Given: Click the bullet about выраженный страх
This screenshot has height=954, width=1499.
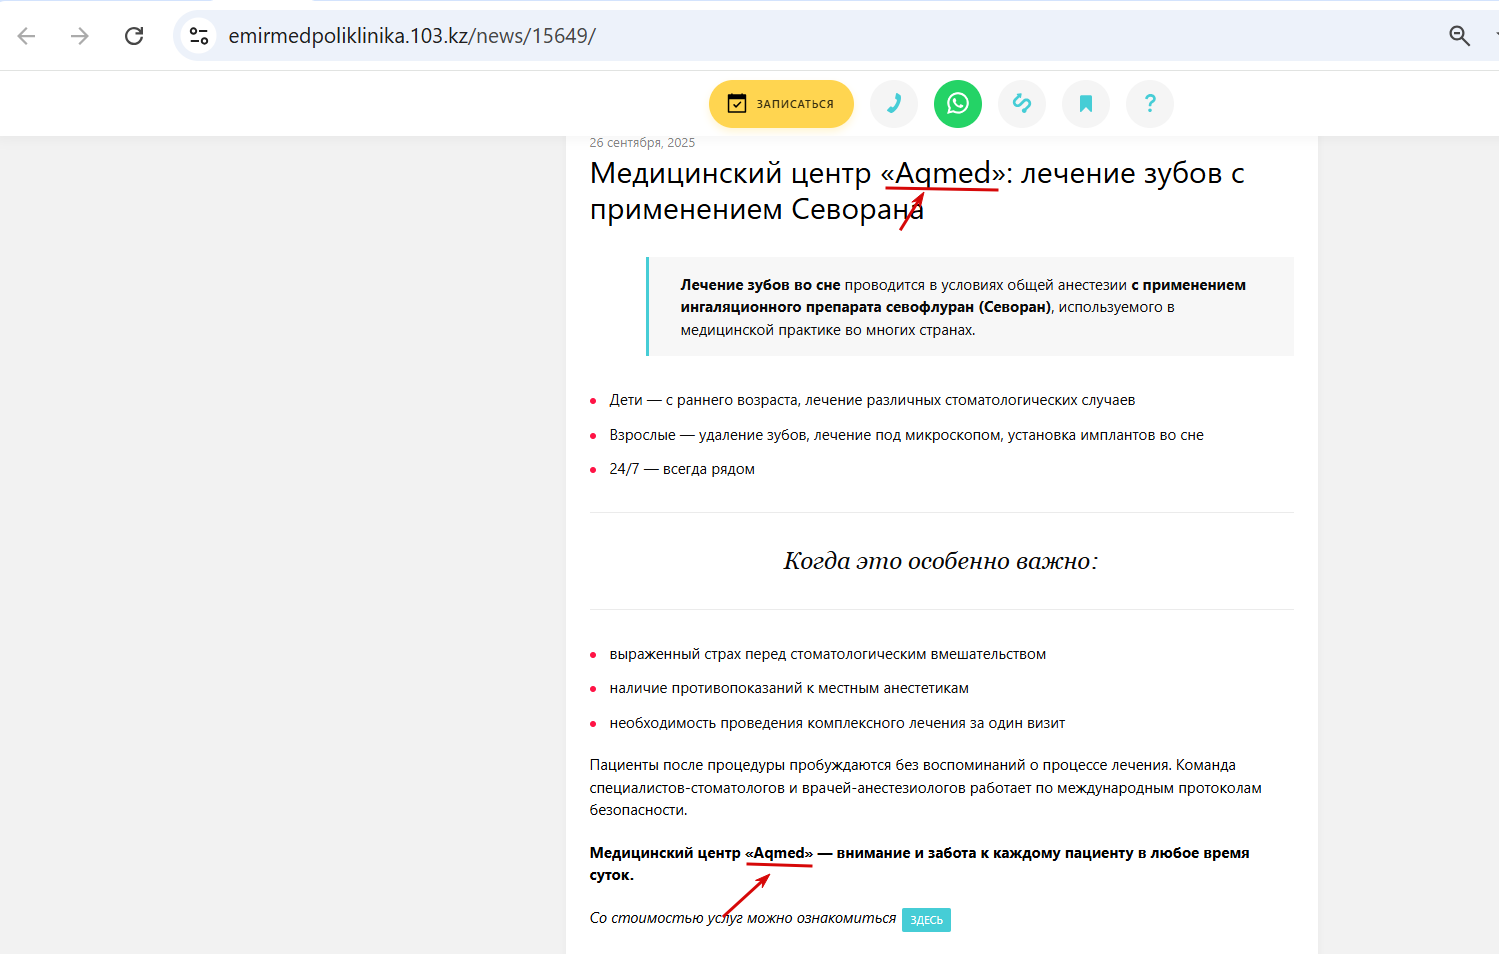Looking at the screenshot, I should [x=828, y=654].
